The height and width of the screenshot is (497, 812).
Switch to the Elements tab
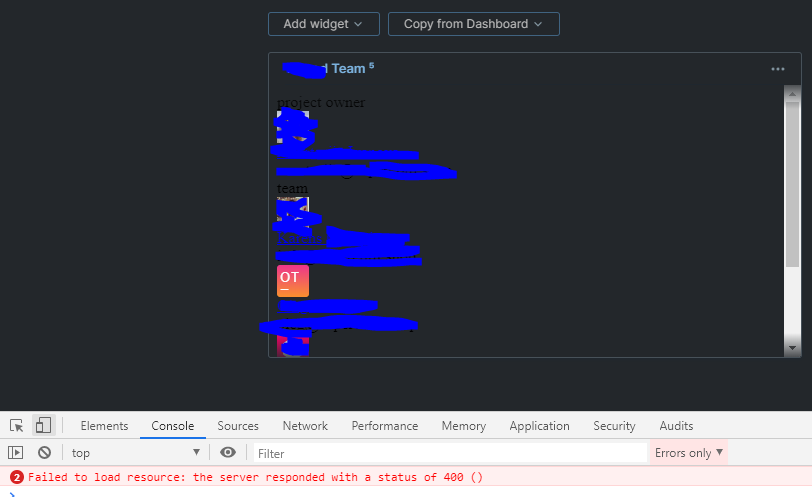pos(104,426)
